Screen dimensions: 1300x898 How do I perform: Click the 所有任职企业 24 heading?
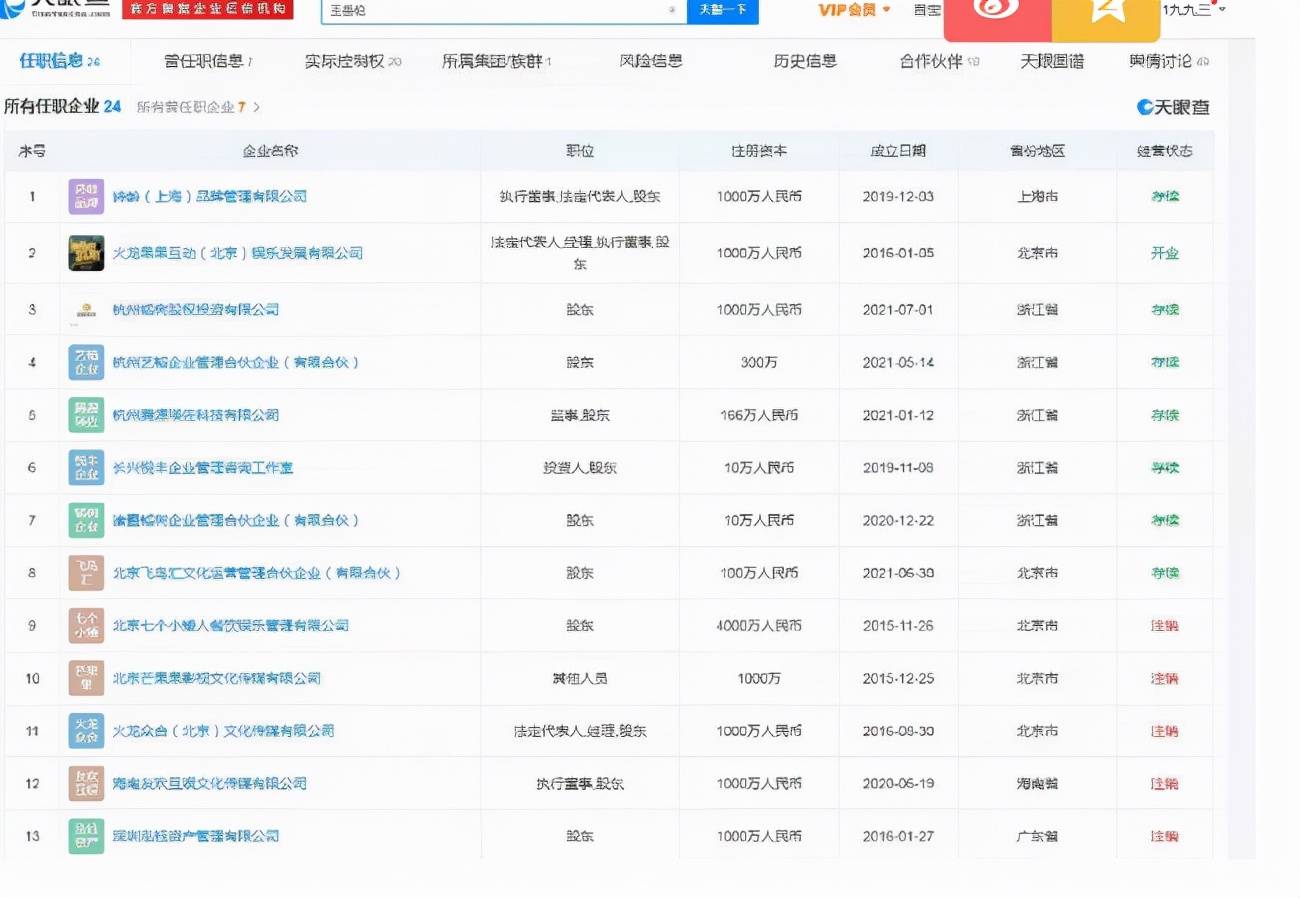pyautogui.click(x=62, y=106)
